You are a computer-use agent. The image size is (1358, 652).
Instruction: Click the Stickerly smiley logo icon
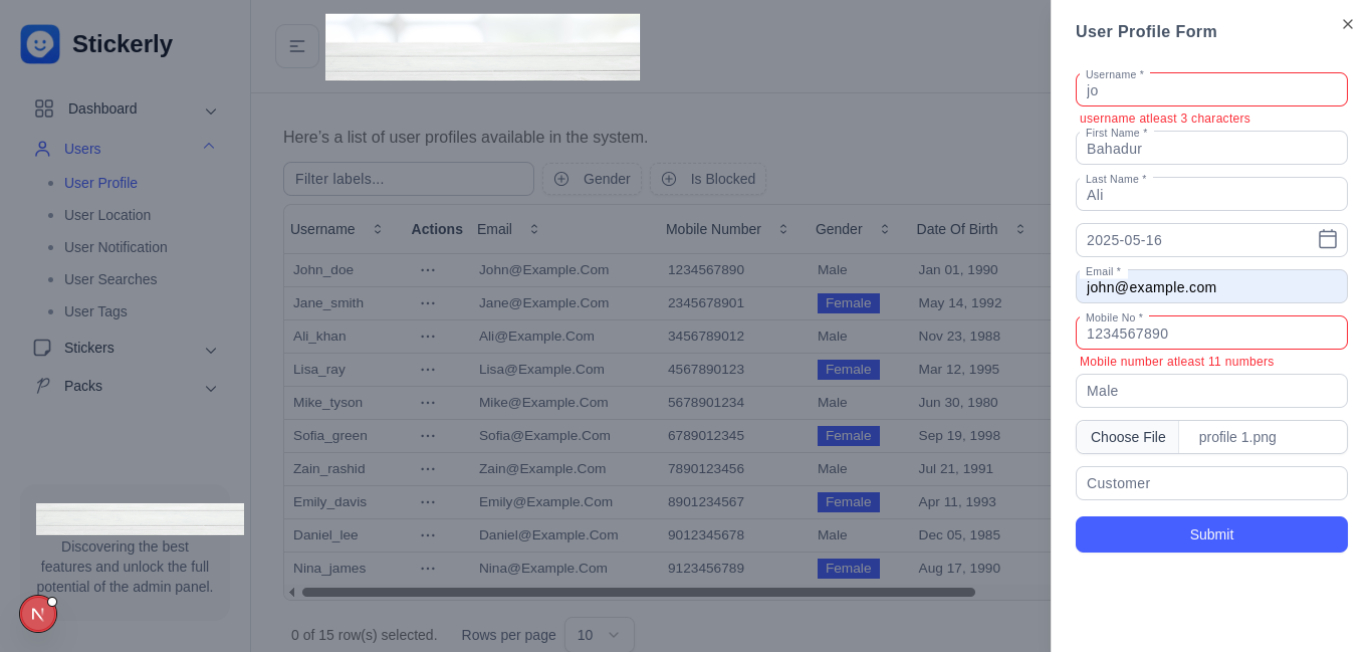click(40, 44)
